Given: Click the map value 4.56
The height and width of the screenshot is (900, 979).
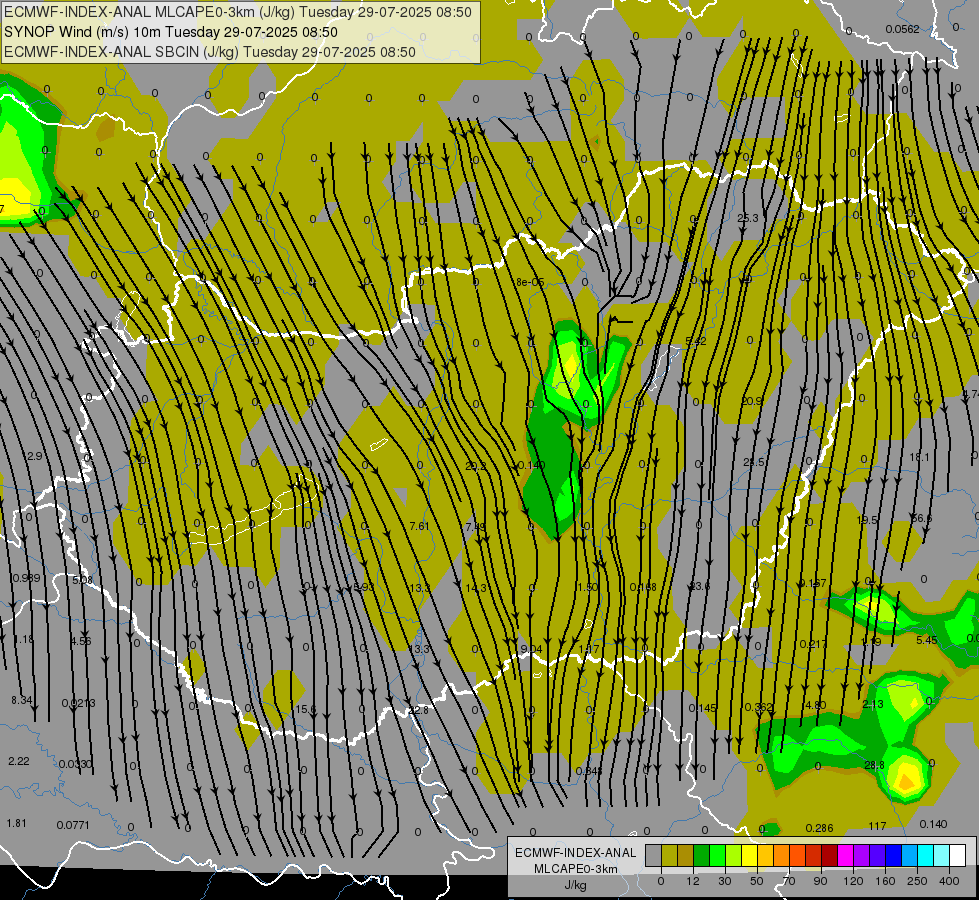Looking at the screenshot, I should [81, 641].
